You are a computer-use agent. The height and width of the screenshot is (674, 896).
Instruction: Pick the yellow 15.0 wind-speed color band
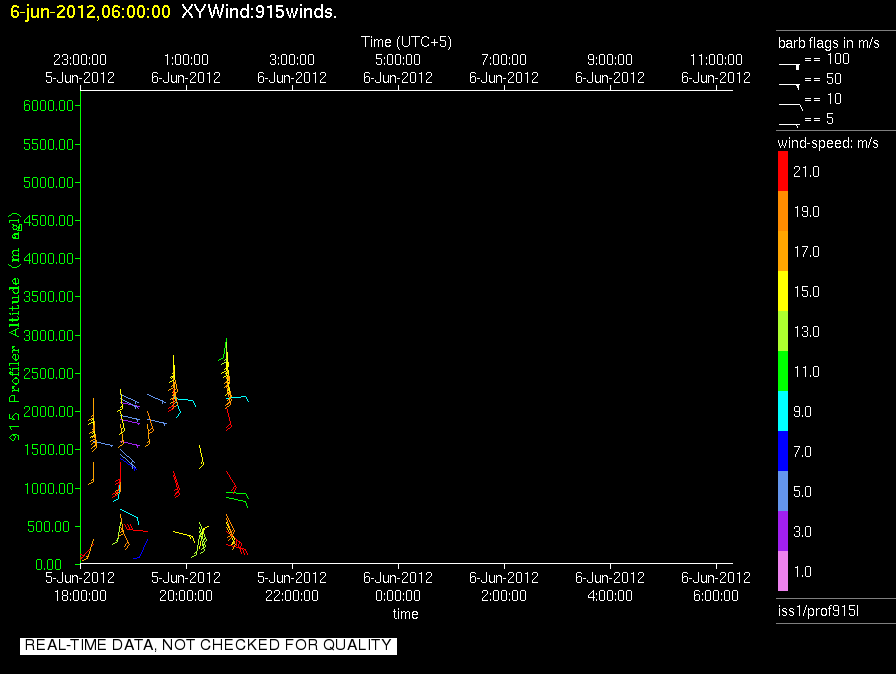[x=783, y=292]
